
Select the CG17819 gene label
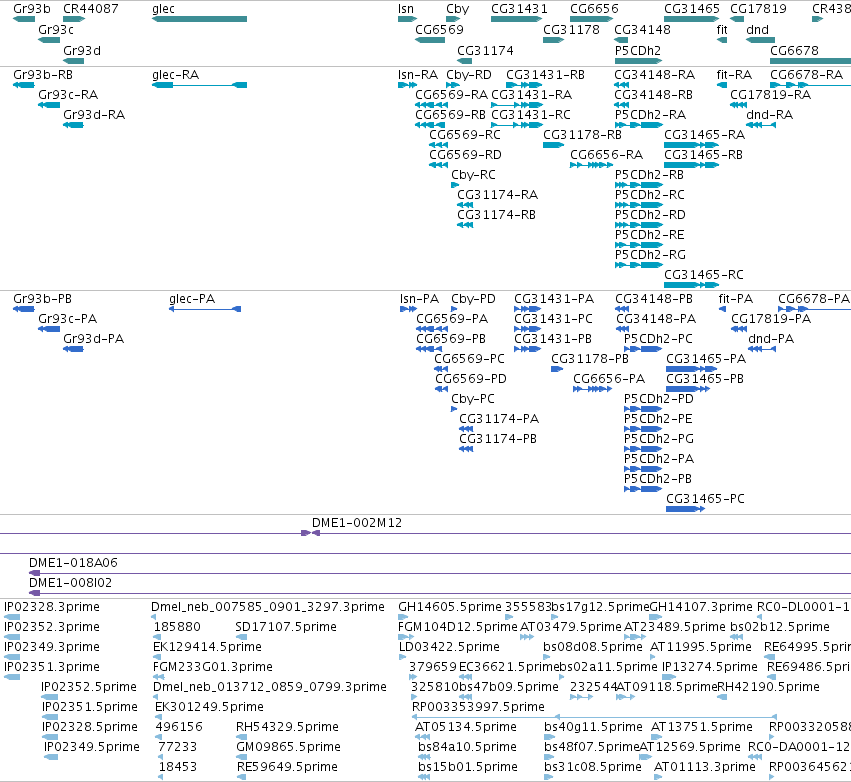pos(758,9)
